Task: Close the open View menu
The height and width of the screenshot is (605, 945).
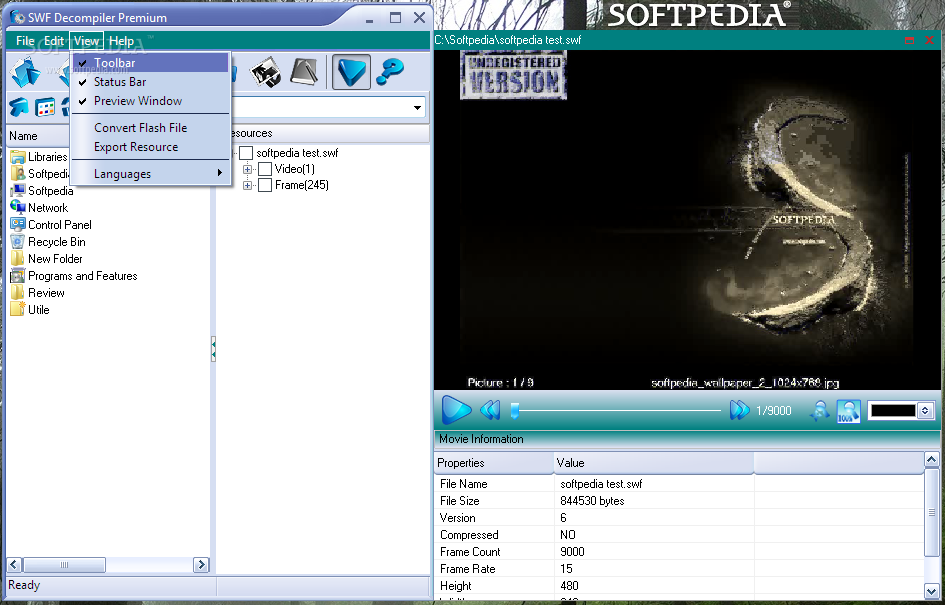Action: point(87,41)
